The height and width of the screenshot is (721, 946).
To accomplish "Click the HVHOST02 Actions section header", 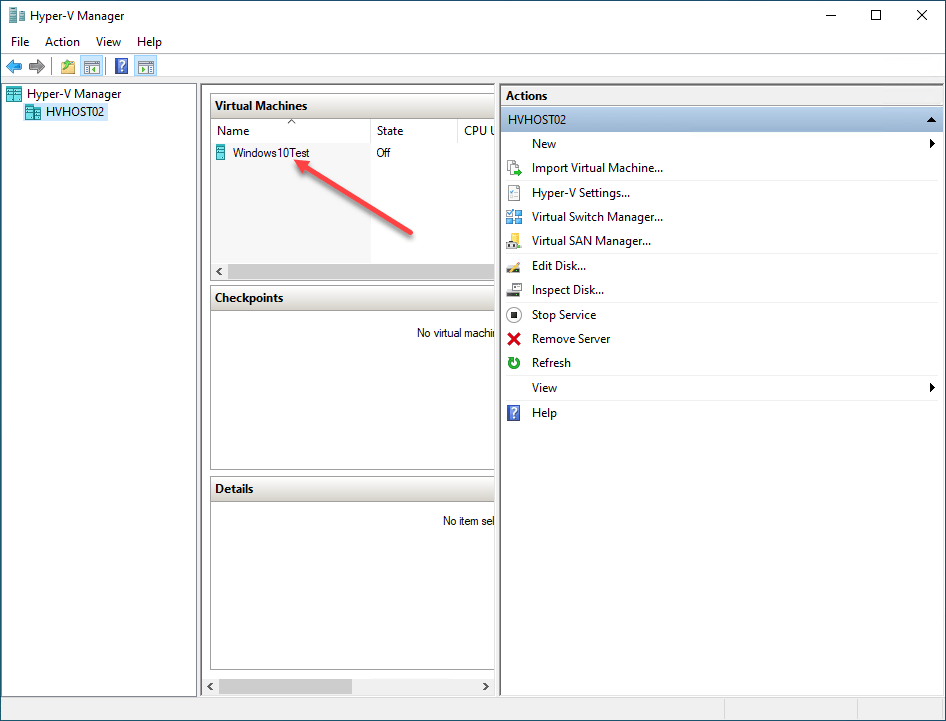I will coord(722,119).
